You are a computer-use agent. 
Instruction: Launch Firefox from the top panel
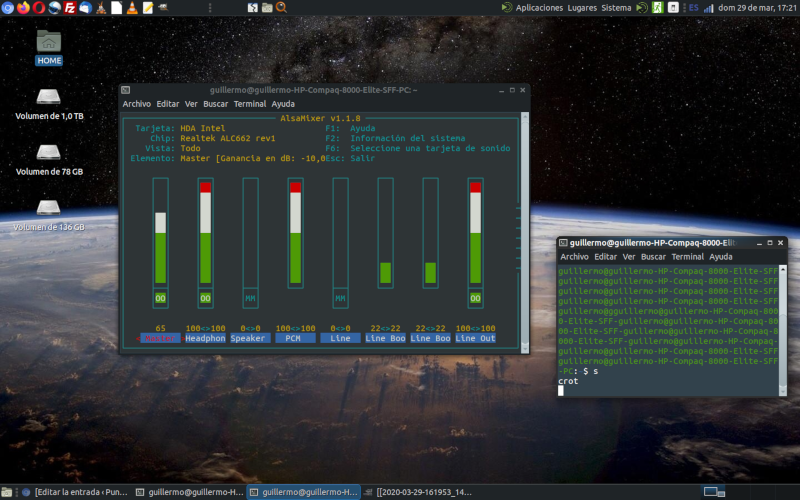point(23,8)
